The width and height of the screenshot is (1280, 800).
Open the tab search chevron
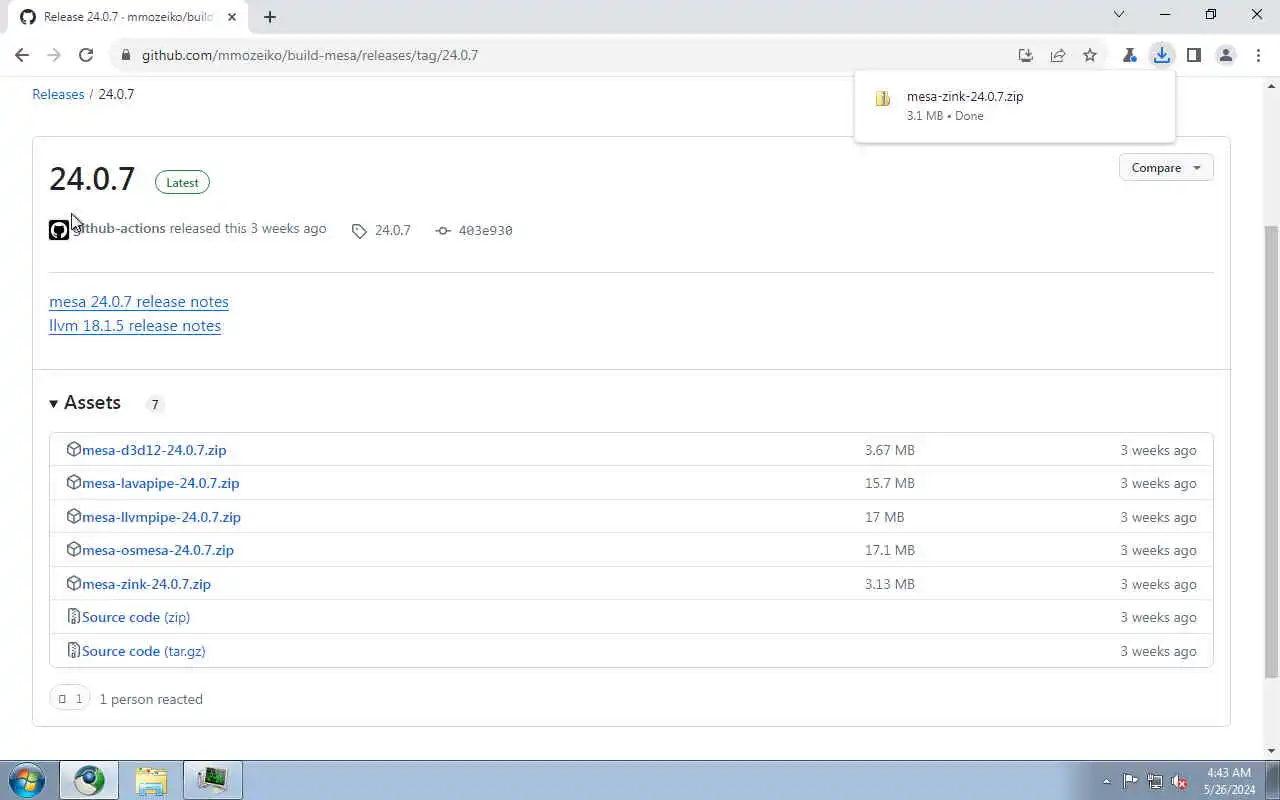pos(1119,15)
